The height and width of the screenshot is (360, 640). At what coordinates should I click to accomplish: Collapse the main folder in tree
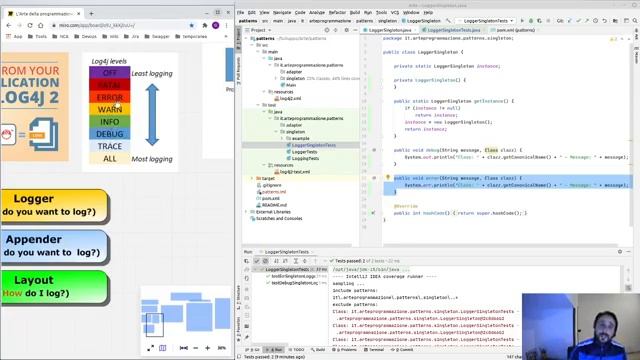pyautogui.click(x=258, y=52)
